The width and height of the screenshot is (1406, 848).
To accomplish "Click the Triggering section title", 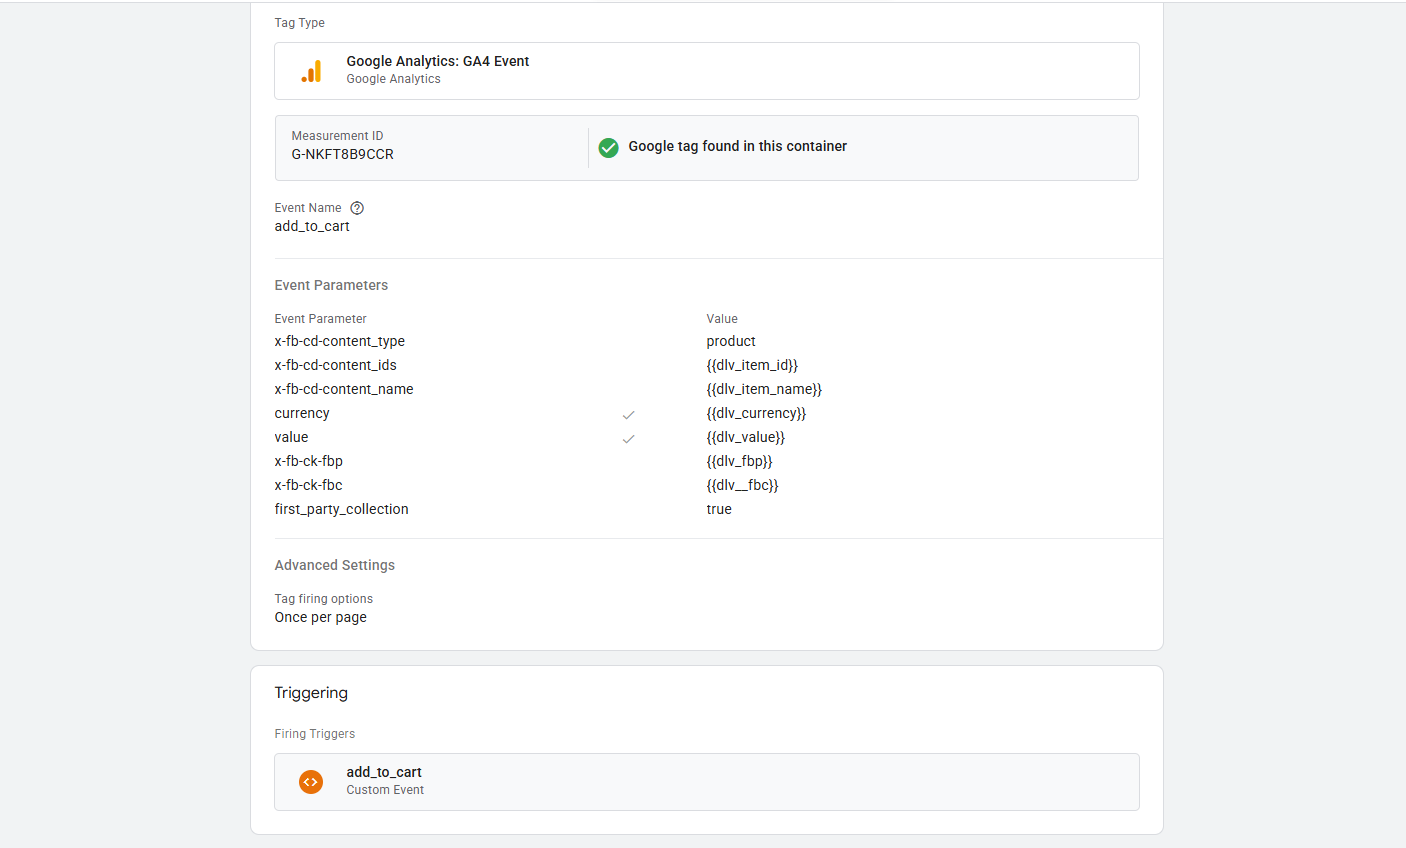I will point(311,693).
